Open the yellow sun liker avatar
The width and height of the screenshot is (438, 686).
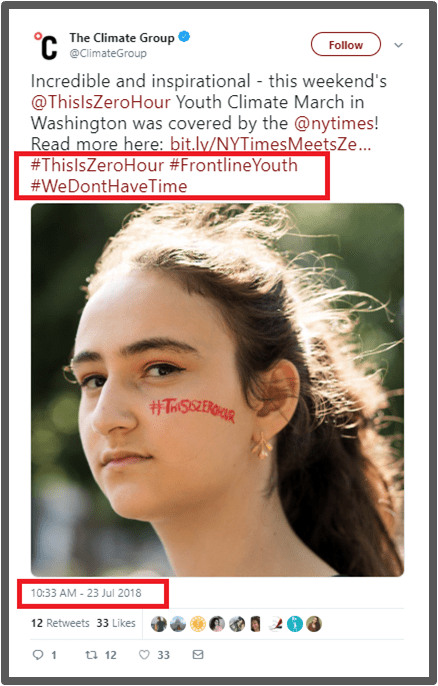[198, 624]
